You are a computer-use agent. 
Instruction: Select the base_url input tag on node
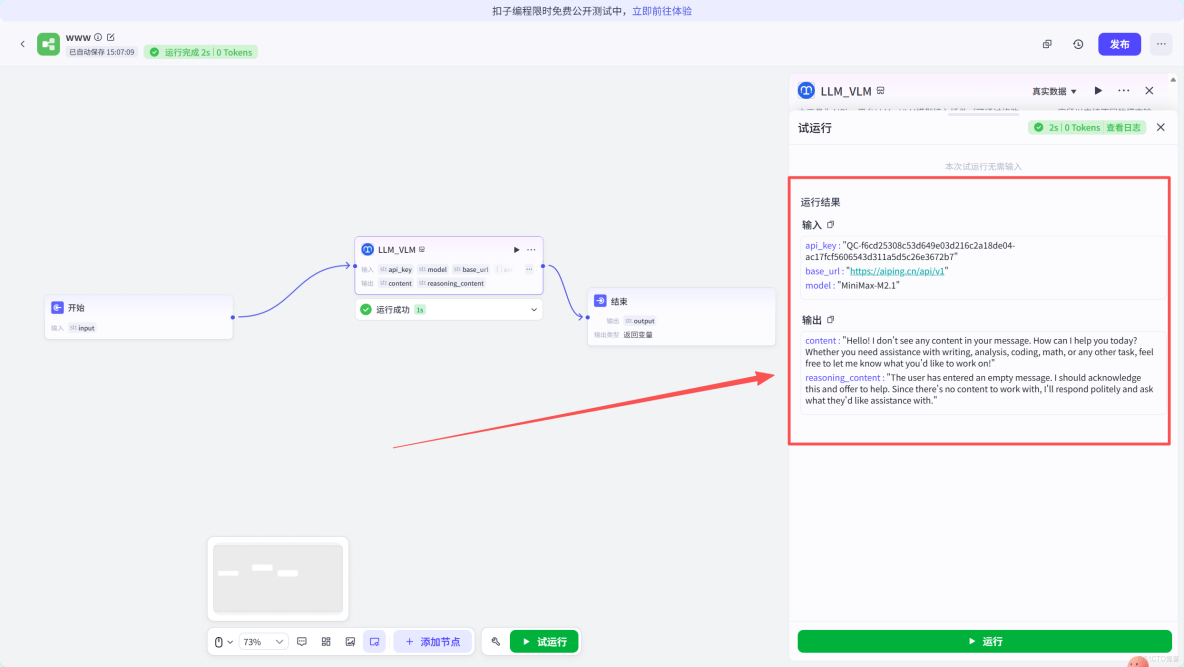point(471,269)
